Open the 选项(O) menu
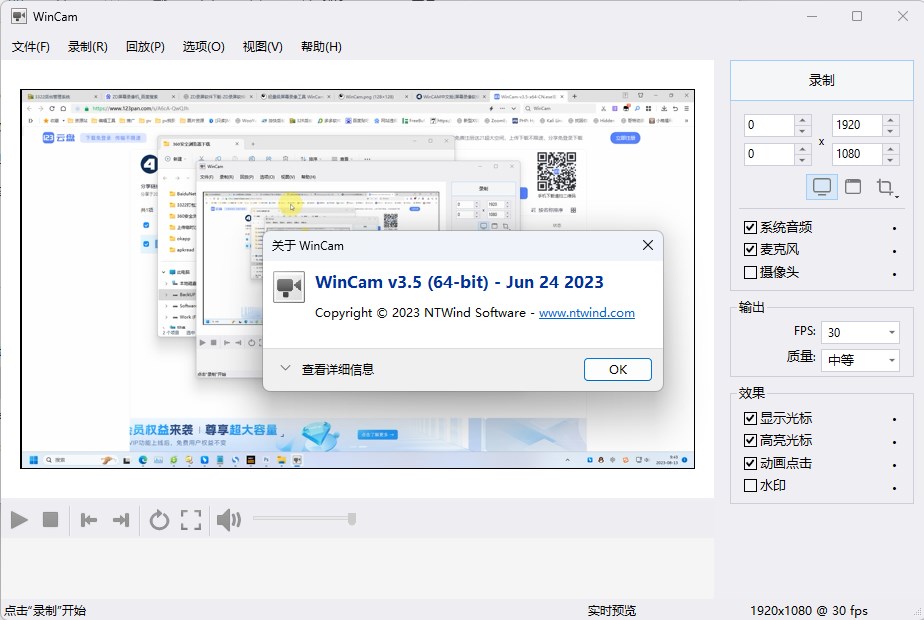The image size is (924, 620). (203, 46)
